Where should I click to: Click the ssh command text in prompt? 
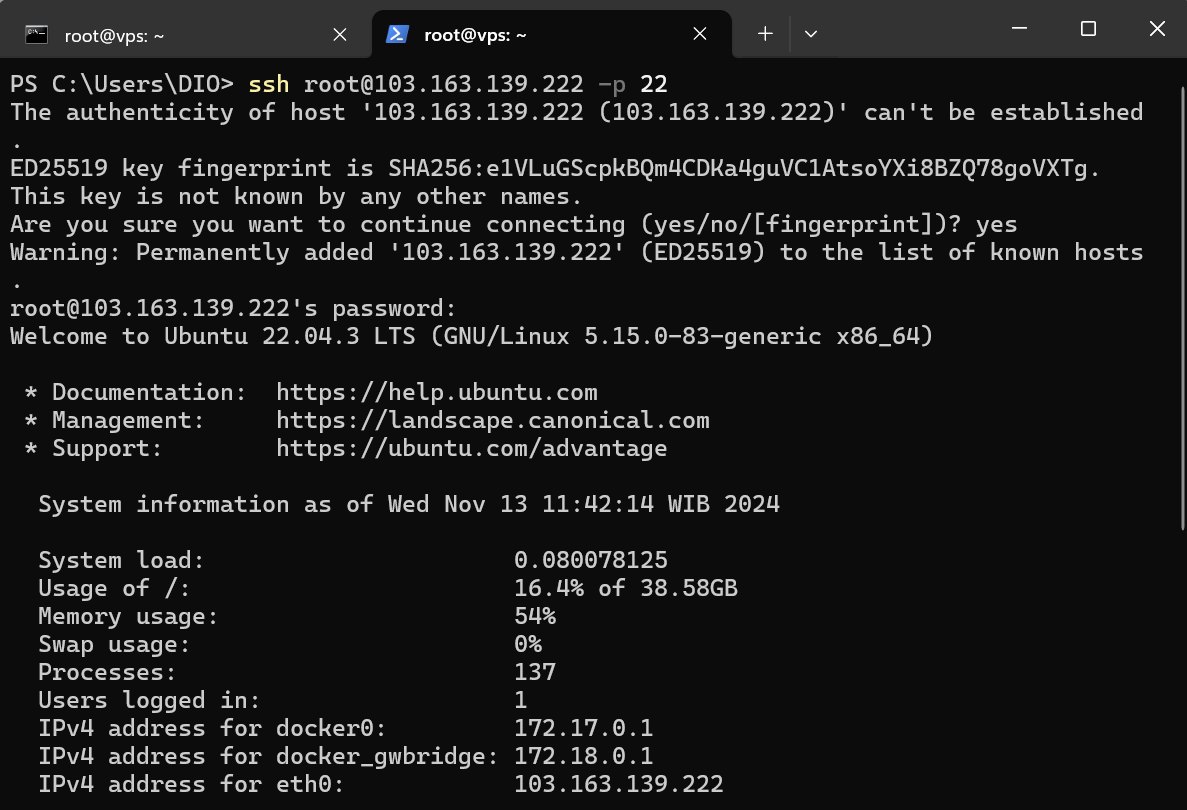(268, 84)
